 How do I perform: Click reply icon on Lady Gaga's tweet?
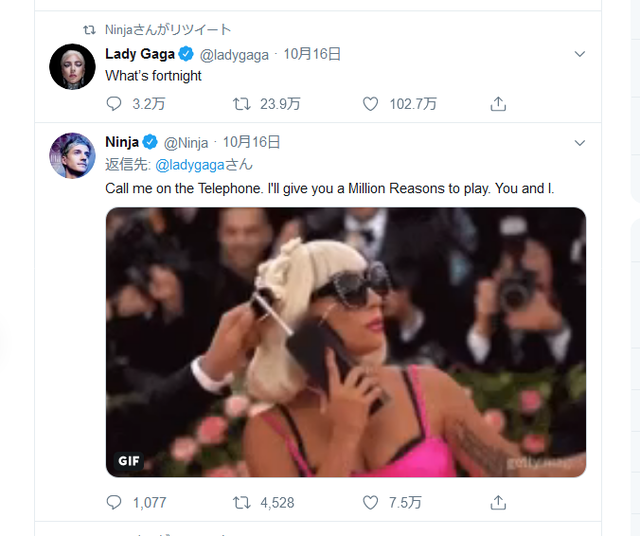tap(113, 103)
